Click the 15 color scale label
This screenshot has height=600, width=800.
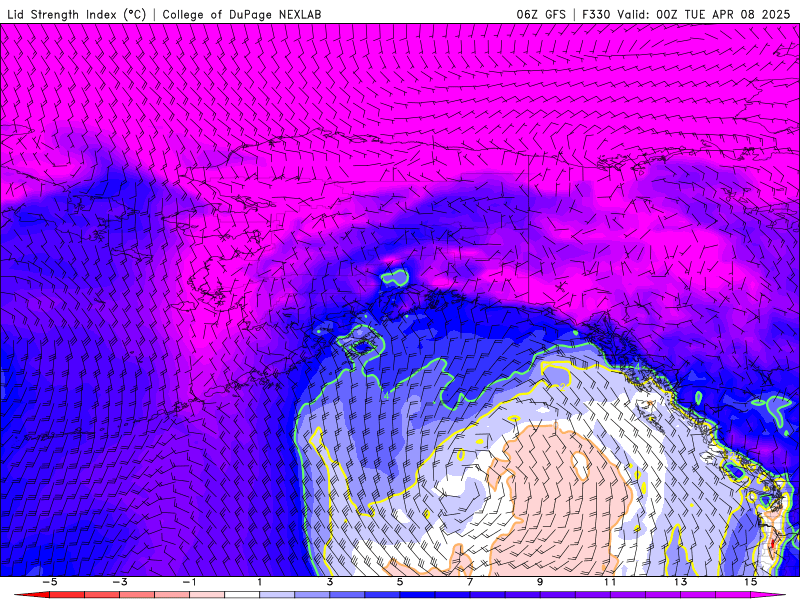pyautogui.click(x=751, y=582)
